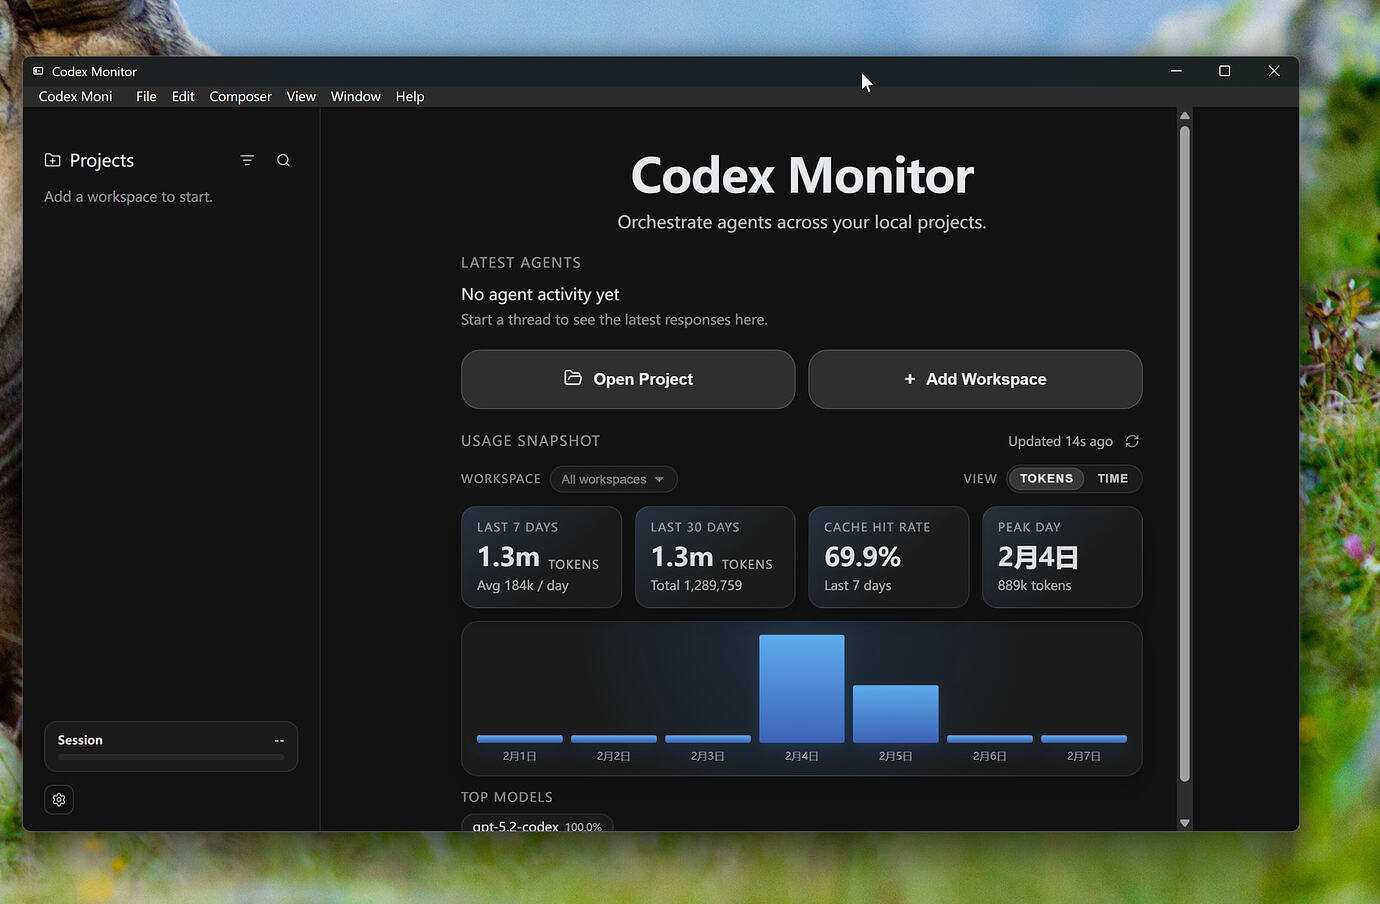1380x904 pixels.
Task: Open the View menu
Action: pyautogui.click(x=301, y=96)
